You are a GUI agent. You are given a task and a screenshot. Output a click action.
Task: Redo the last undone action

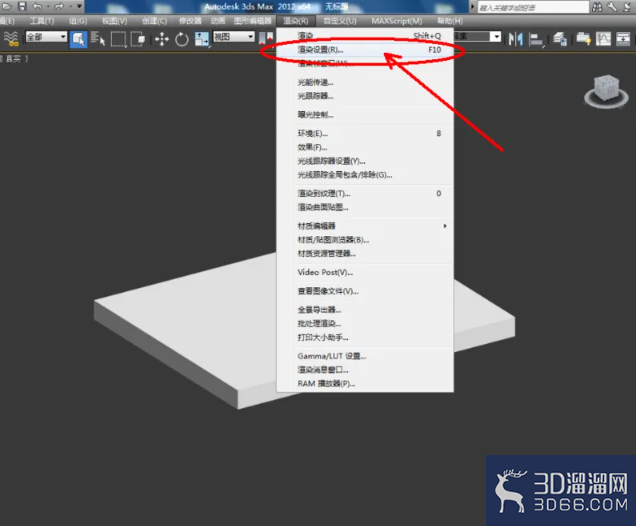pos(59,6)
